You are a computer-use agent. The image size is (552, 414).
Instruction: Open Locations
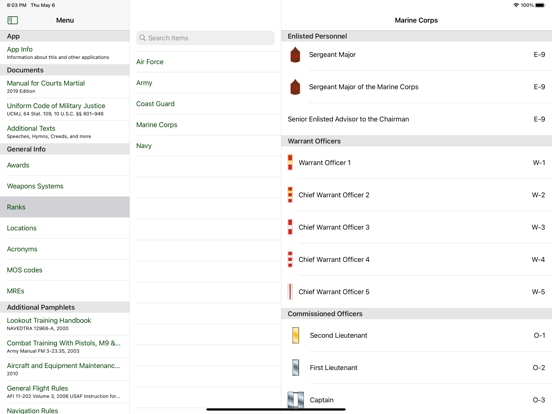[65, 228]
